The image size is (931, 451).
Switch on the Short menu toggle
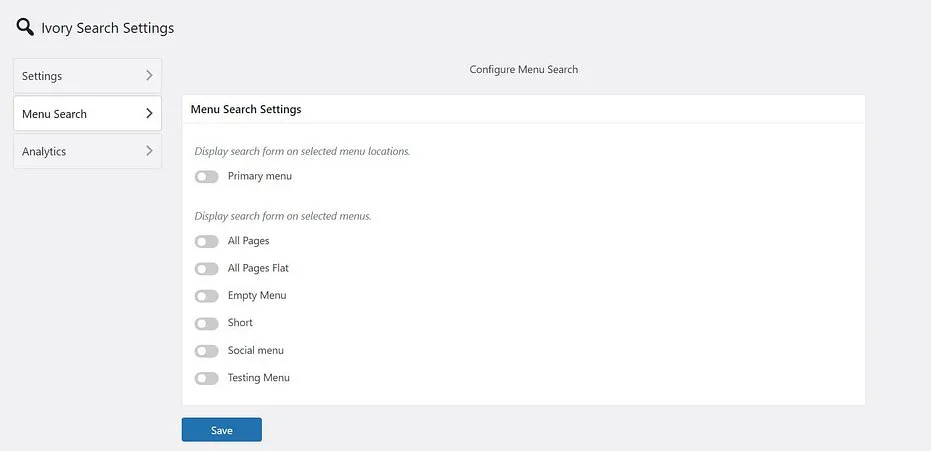coord(206,323)
